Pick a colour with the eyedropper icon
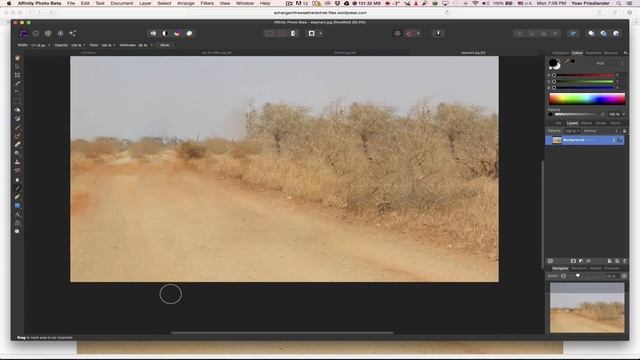The height and width of the screenshot is (360, 640). (x=567, y=61)
